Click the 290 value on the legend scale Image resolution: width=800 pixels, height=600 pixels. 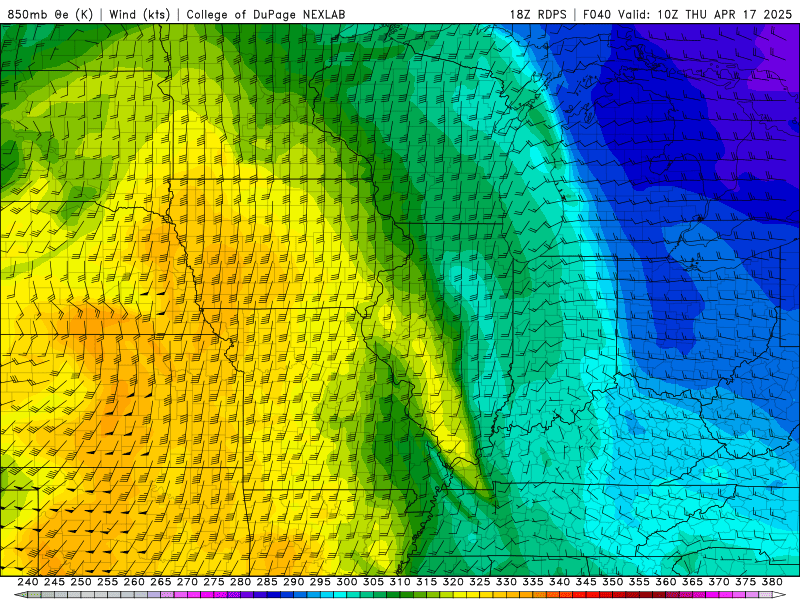click(293, 582)
